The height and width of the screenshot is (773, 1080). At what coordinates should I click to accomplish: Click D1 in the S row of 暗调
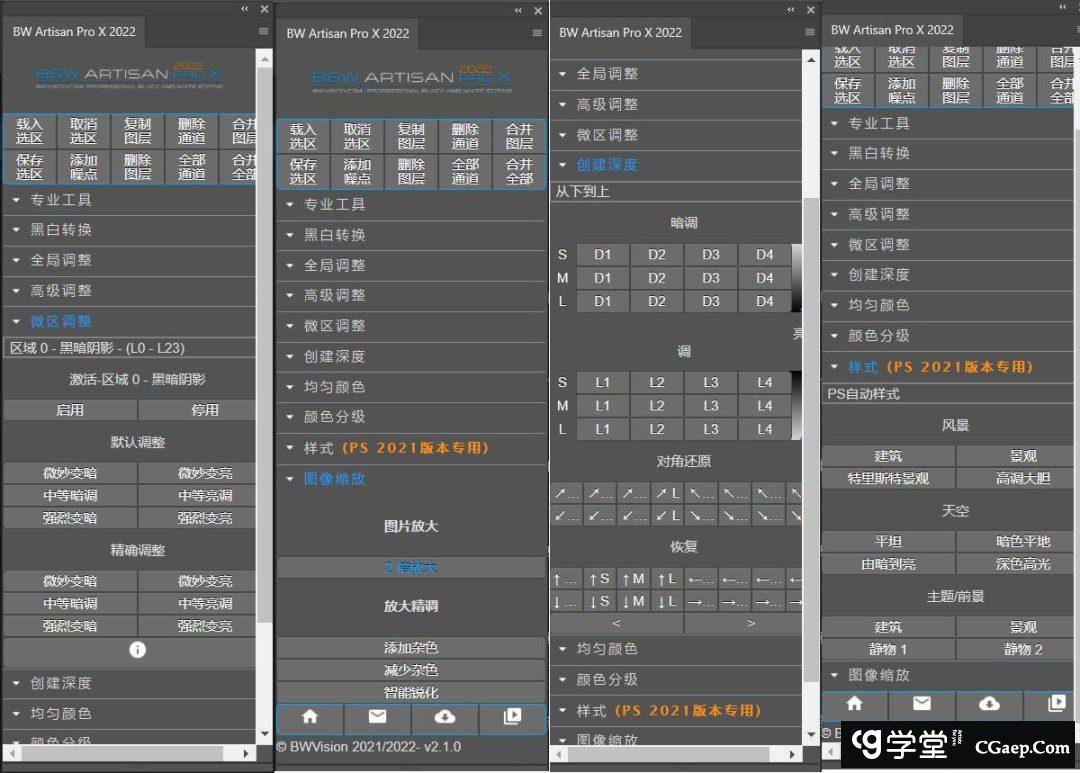602,255
